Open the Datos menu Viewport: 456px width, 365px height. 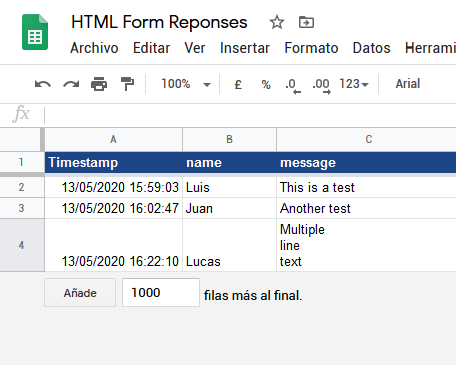pos(371,48)
